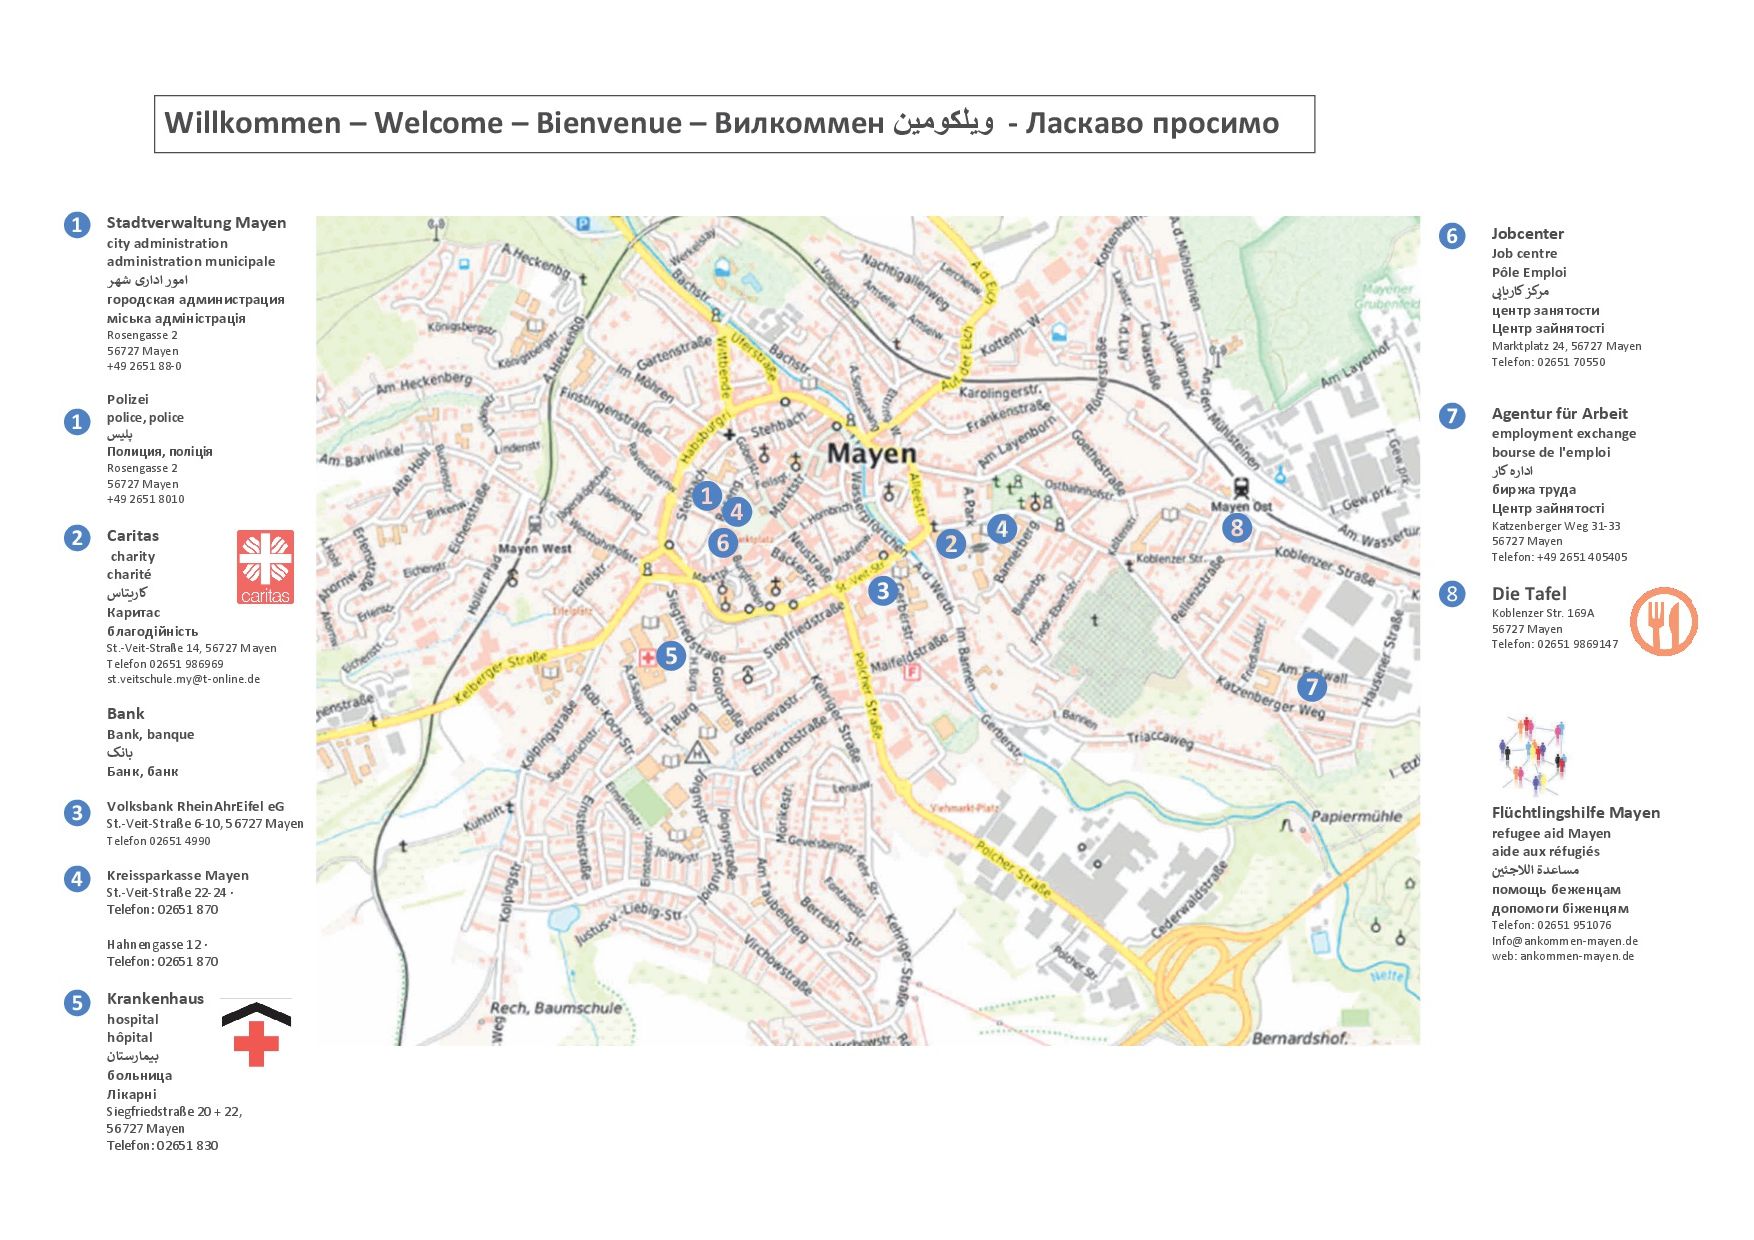Screen dimensions: 1754x1240
Task: Click the red Caritas logo
Action: click(x=265, y=567)
